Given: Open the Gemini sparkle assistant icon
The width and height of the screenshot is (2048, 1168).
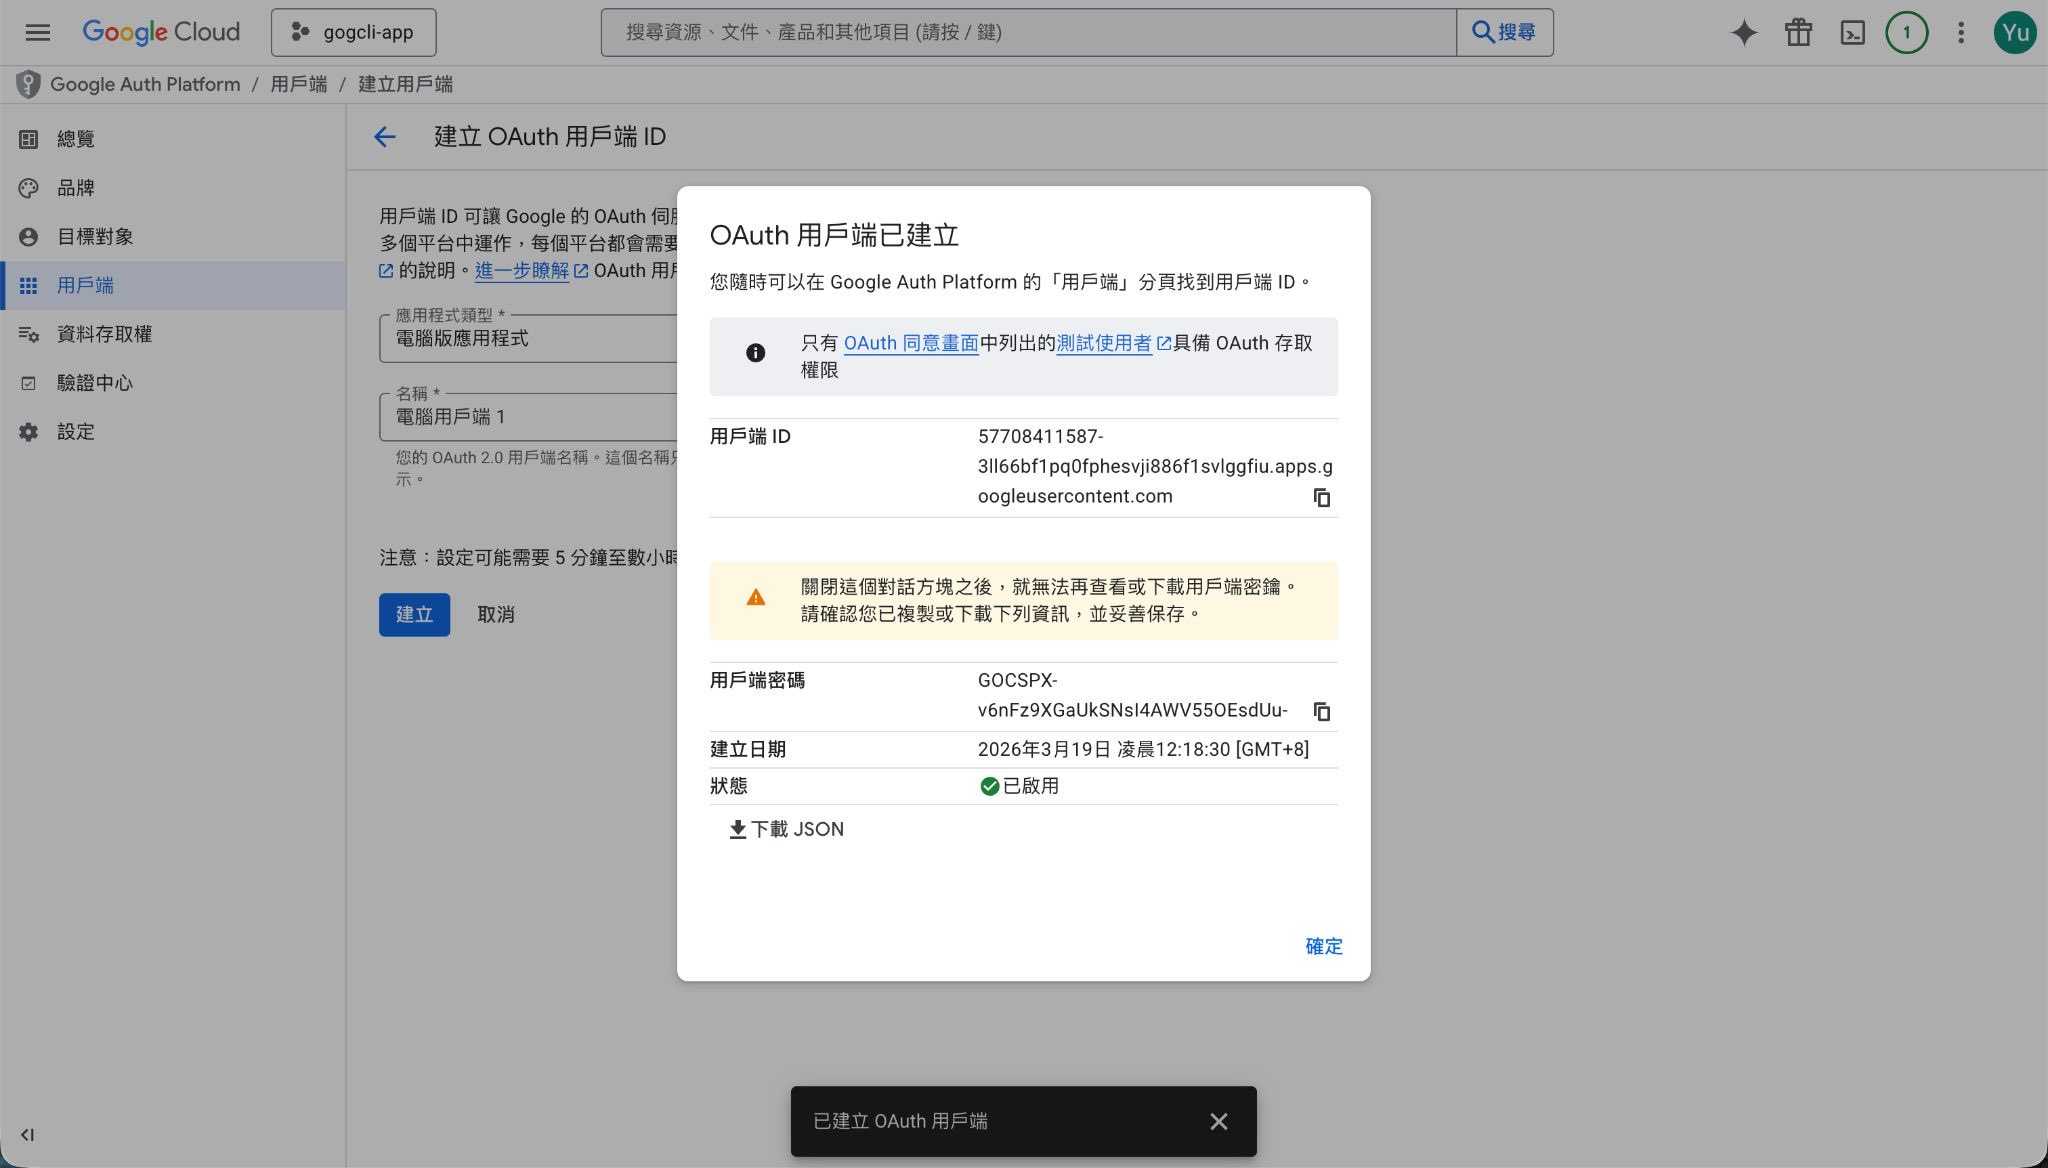Looking at the screenshot, I should click(1744, 33).
